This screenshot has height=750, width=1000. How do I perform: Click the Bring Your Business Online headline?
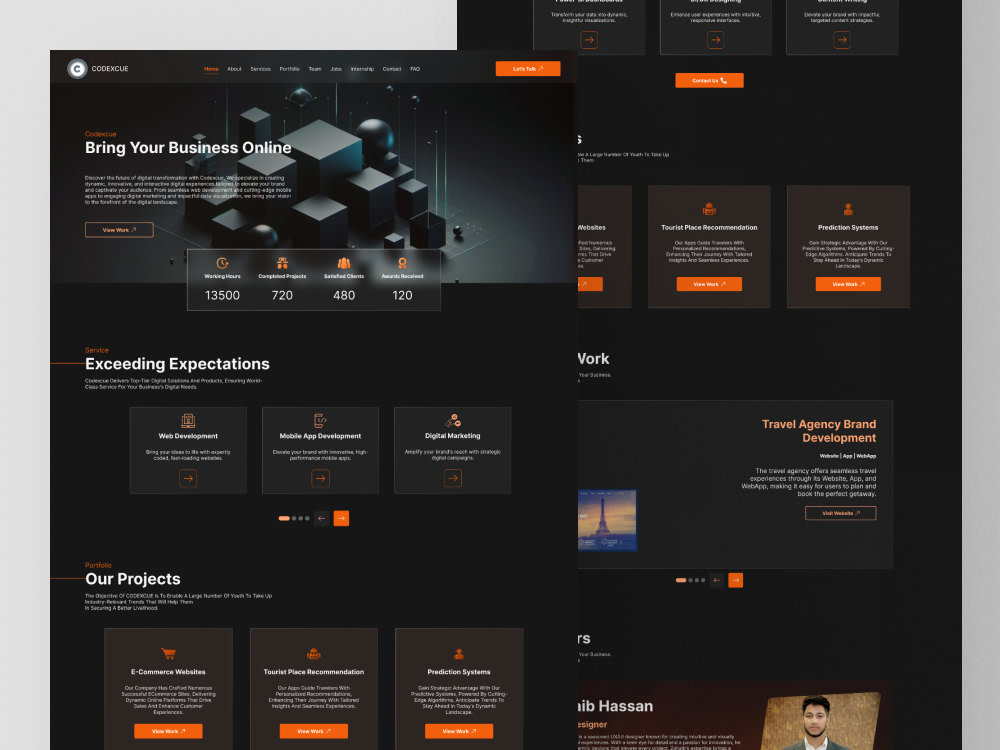pyautogui.click(x=188, y=148)
